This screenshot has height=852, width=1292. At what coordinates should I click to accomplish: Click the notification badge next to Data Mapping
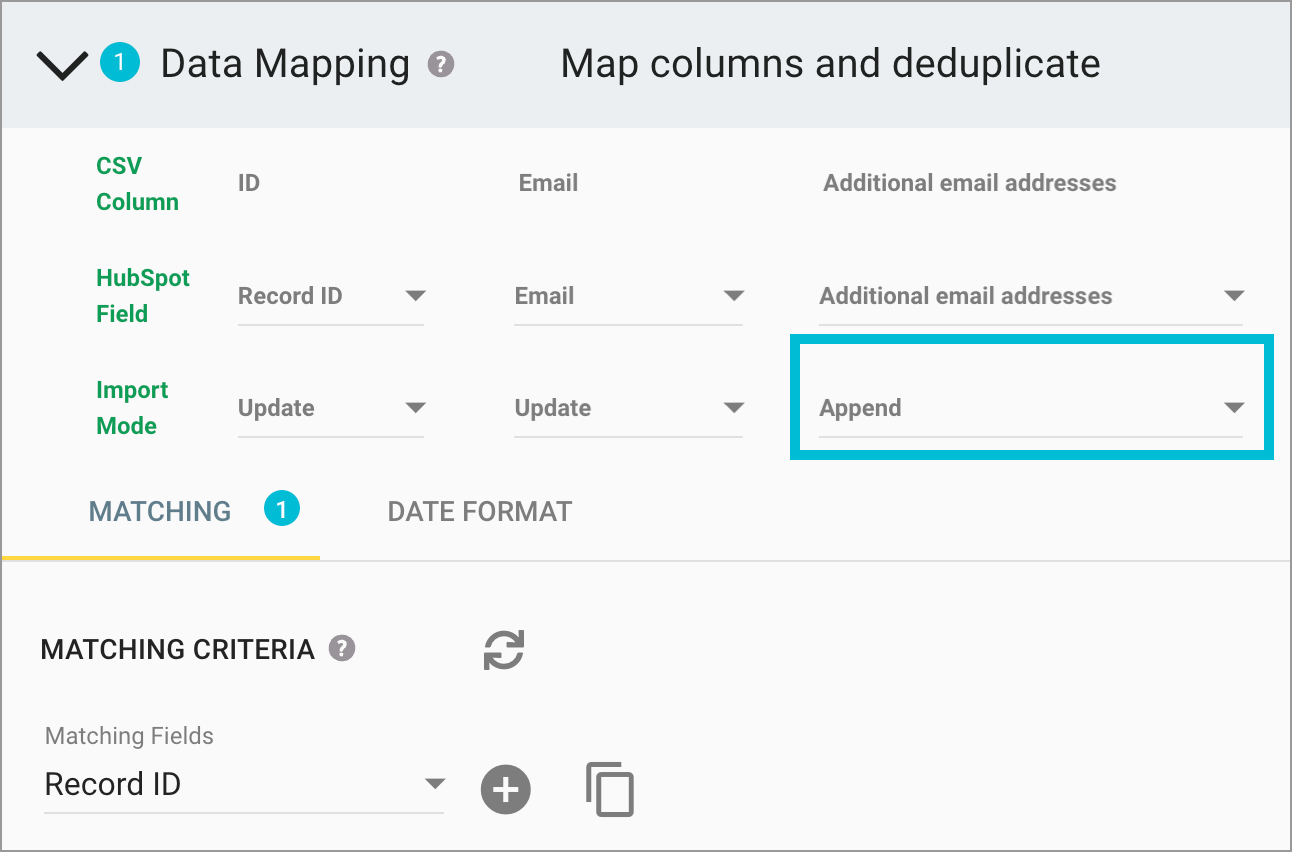119,64
